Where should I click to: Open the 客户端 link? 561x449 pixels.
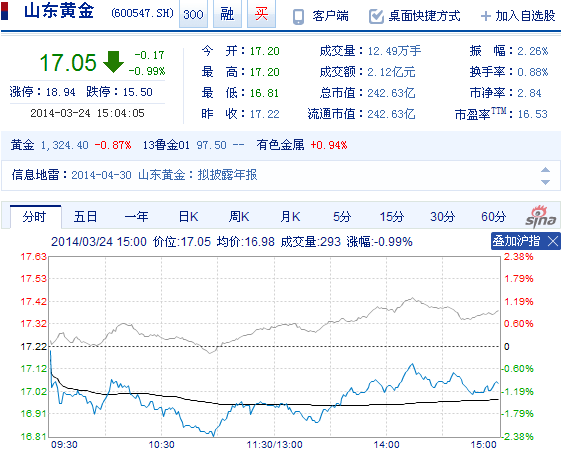click(x=330, y=16)
